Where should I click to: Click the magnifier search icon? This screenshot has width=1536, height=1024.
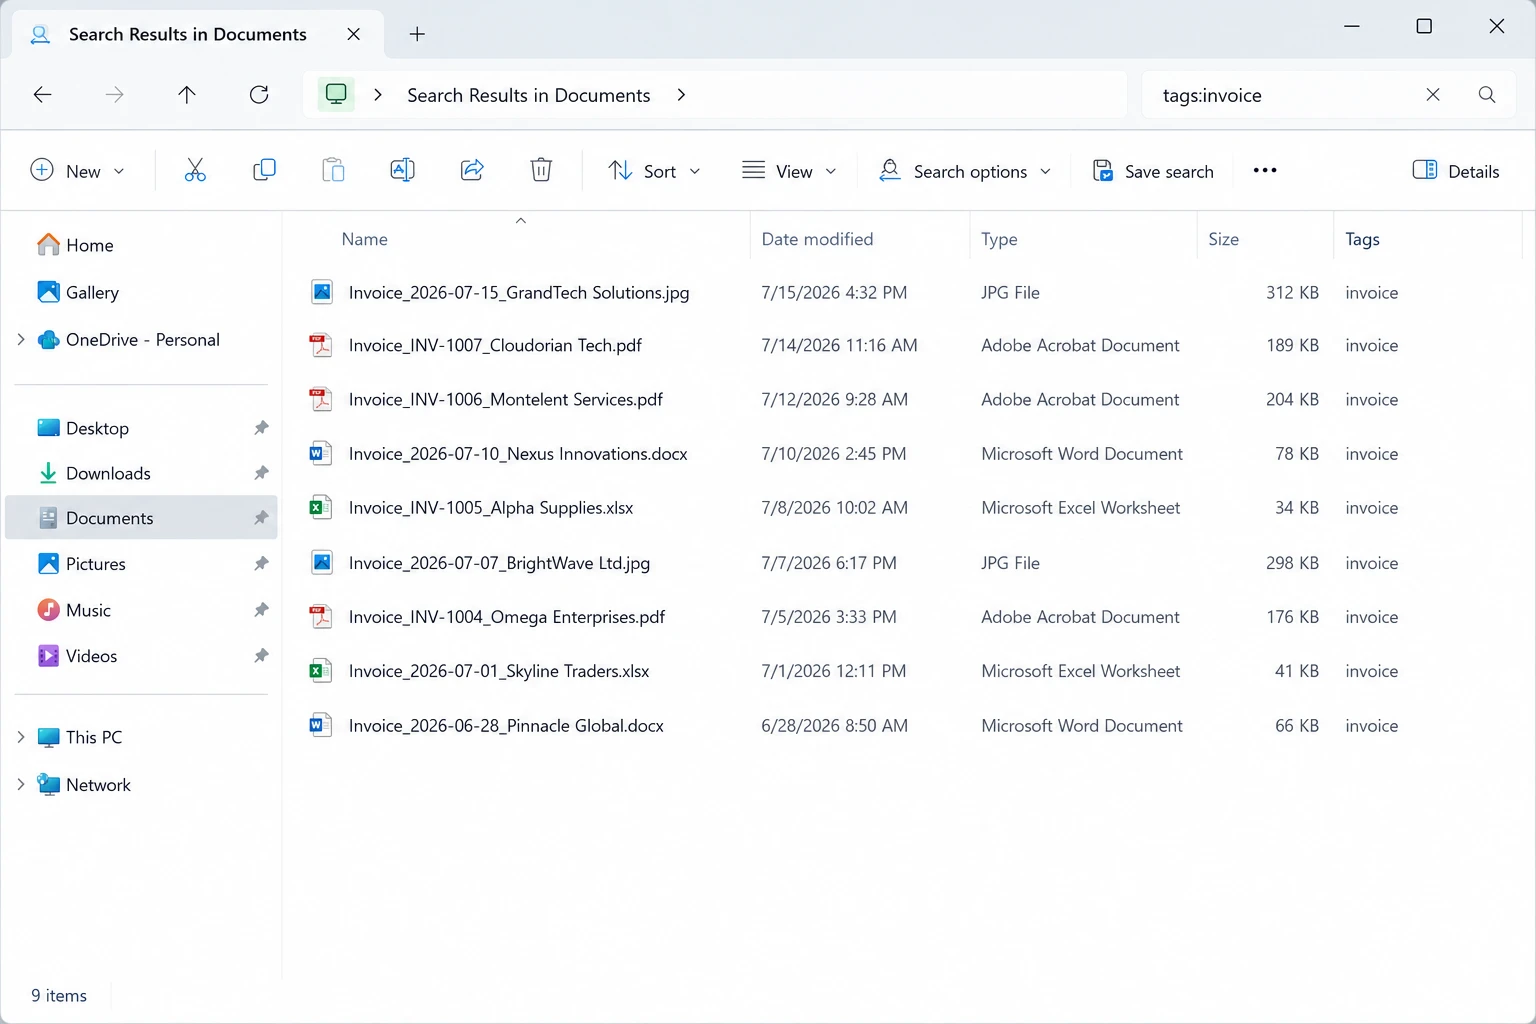(1487, 94)
